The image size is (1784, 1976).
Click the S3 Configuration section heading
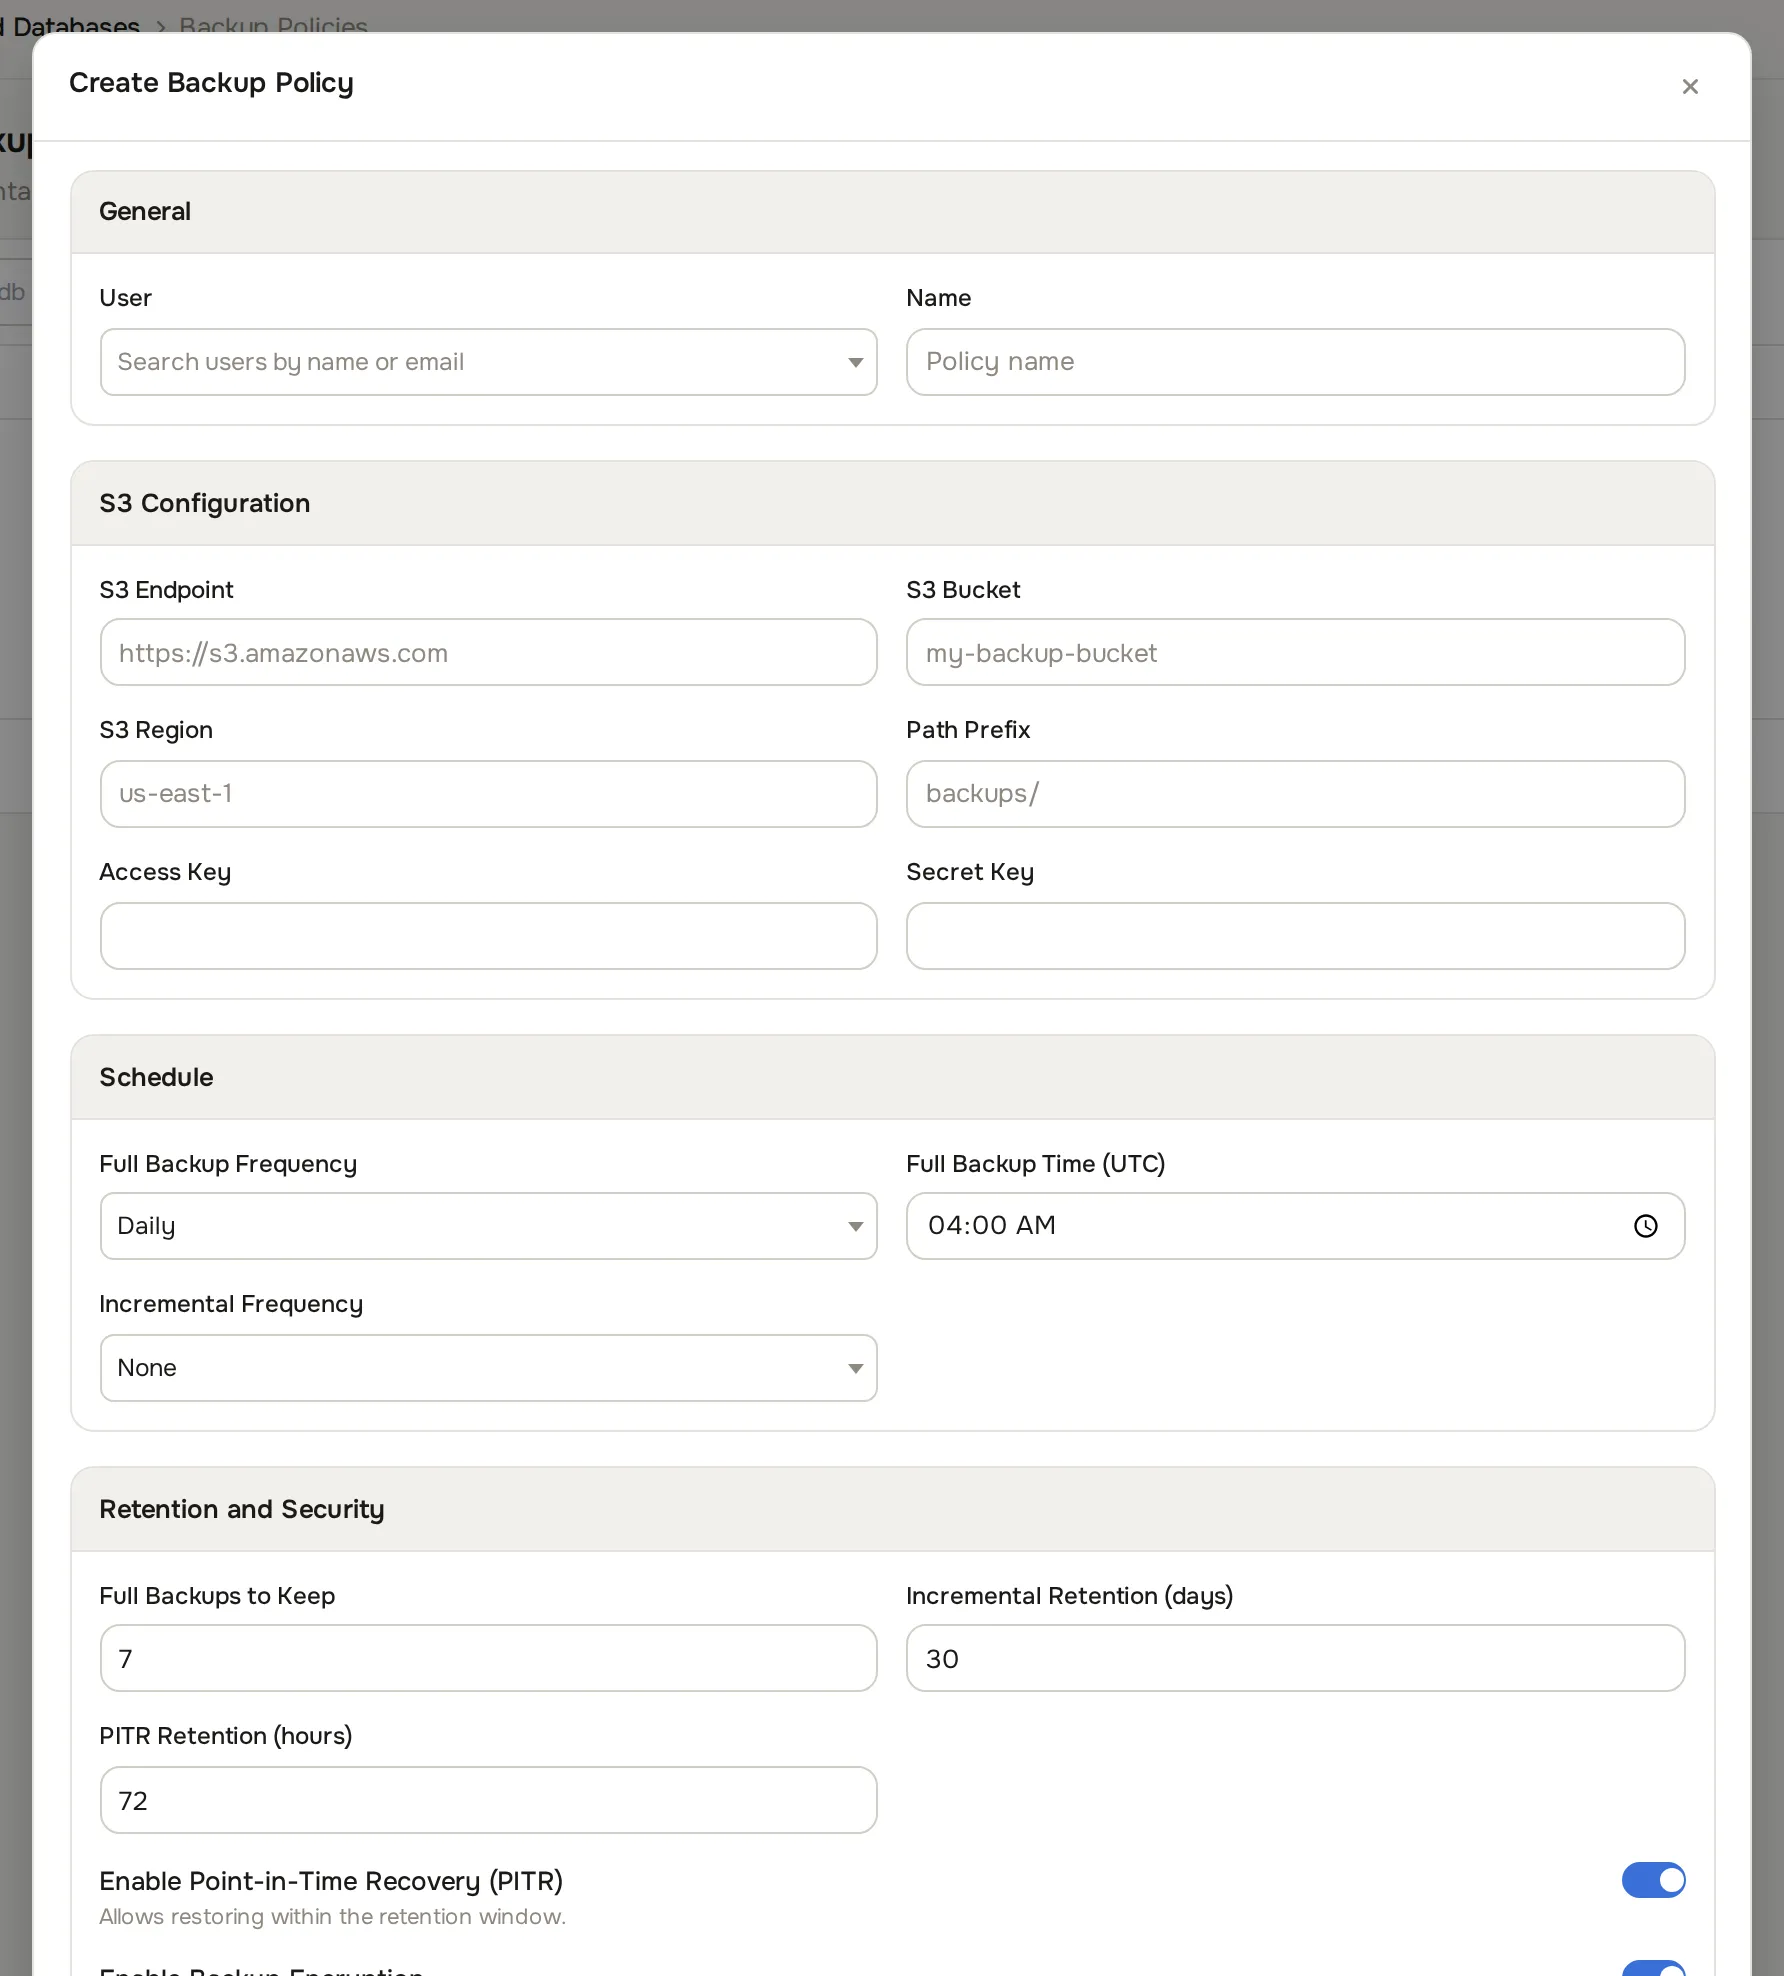click(x=204, y=503)
